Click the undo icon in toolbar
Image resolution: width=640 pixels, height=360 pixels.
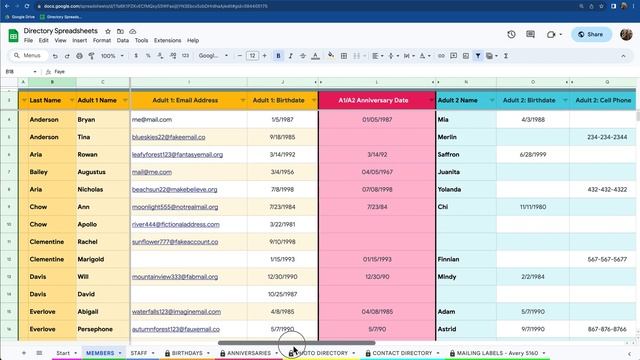[x=55, y=56]
